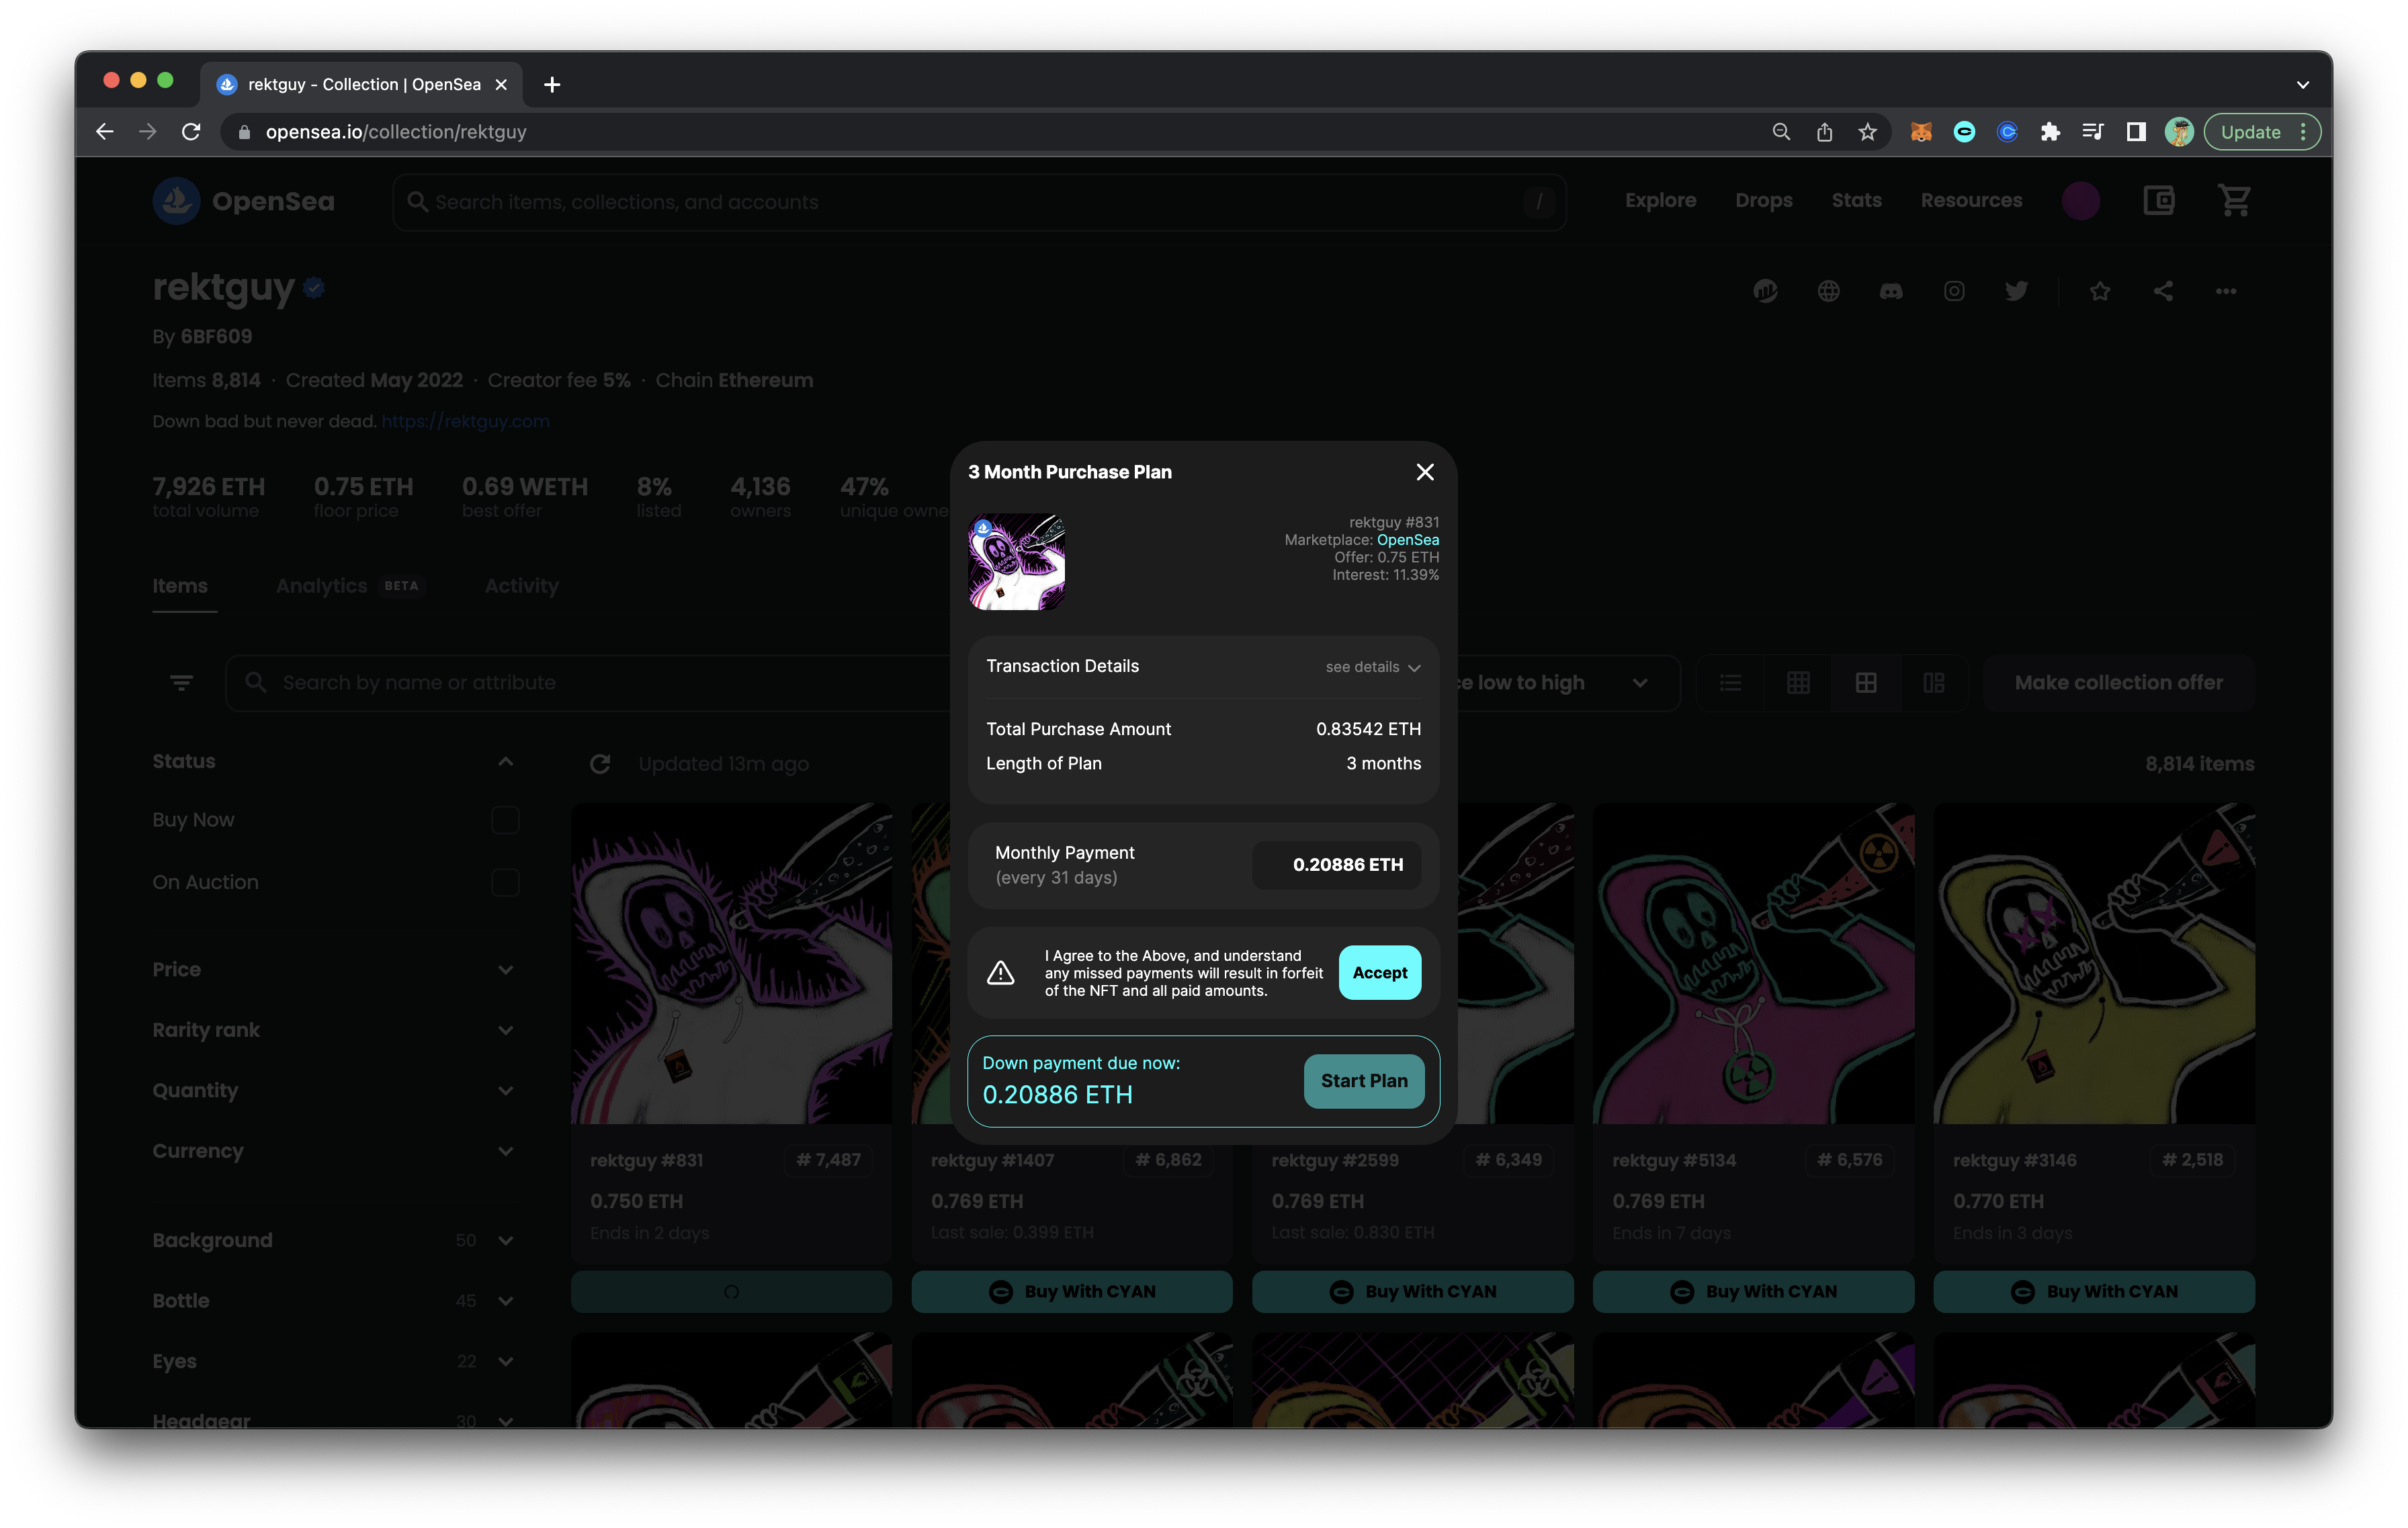The height and width of the screenshot is (1528, 2408).
Task: Open the shopping cart icon
Action: click(x=2234, y=201)
